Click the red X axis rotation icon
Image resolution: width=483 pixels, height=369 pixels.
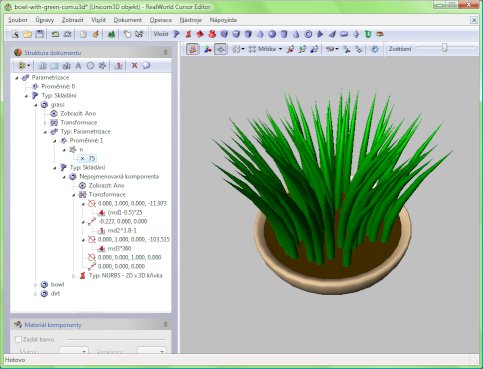tap(290, 49)
